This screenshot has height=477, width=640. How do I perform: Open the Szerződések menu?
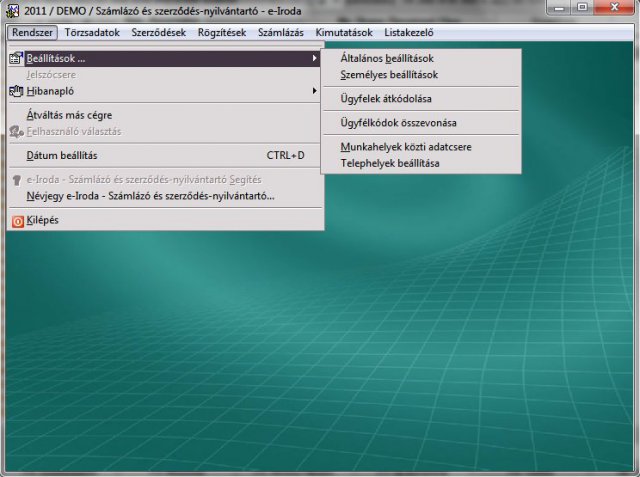click(159, 32)
